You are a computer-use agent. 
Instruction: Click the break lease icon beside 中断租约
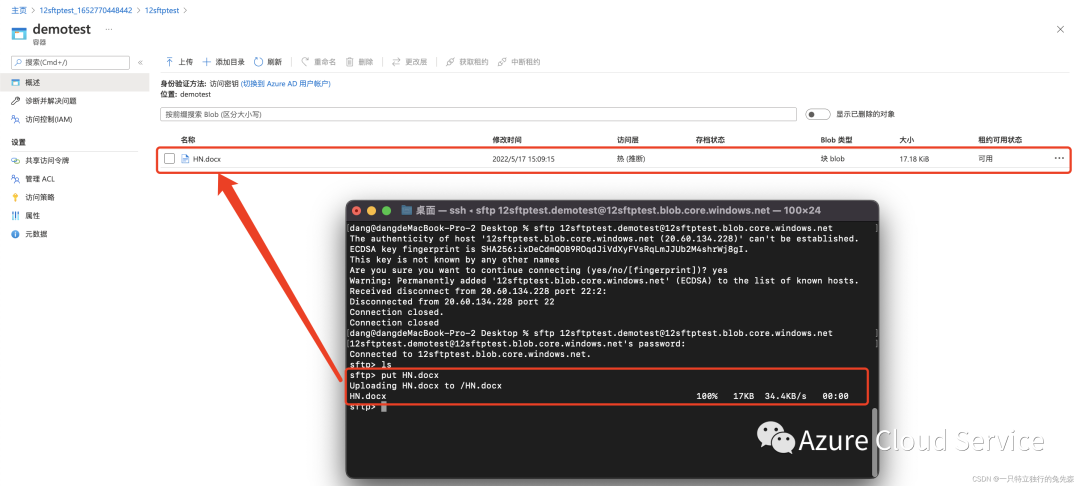[502, 62]
